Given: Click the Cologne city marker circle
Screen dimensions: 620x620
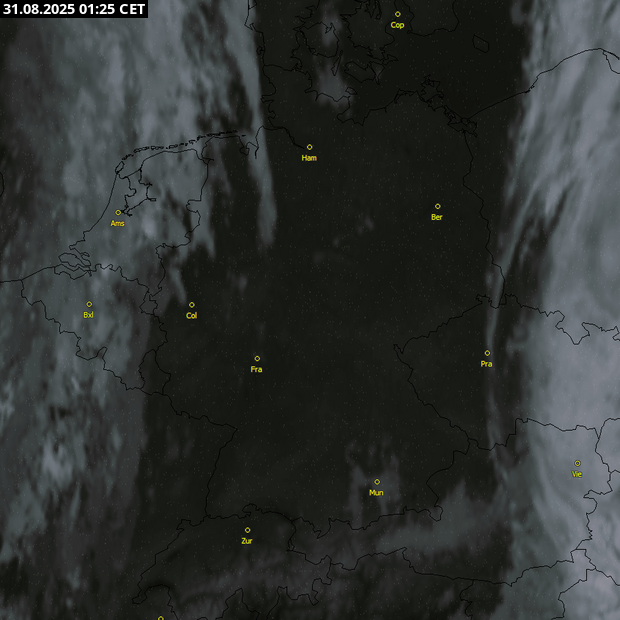Looking at the screenshot, I should (x=192, y=305).
